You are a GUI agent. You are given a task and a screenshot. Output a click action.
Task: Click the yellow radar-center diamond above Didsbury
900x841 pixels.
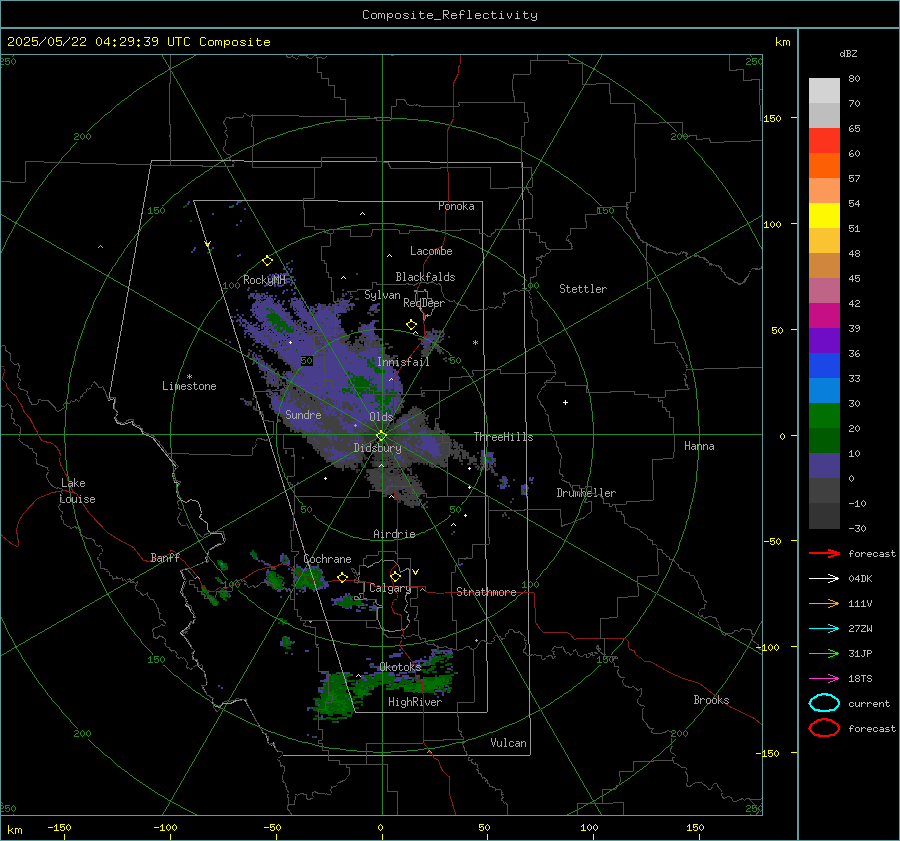click(381, 436)
